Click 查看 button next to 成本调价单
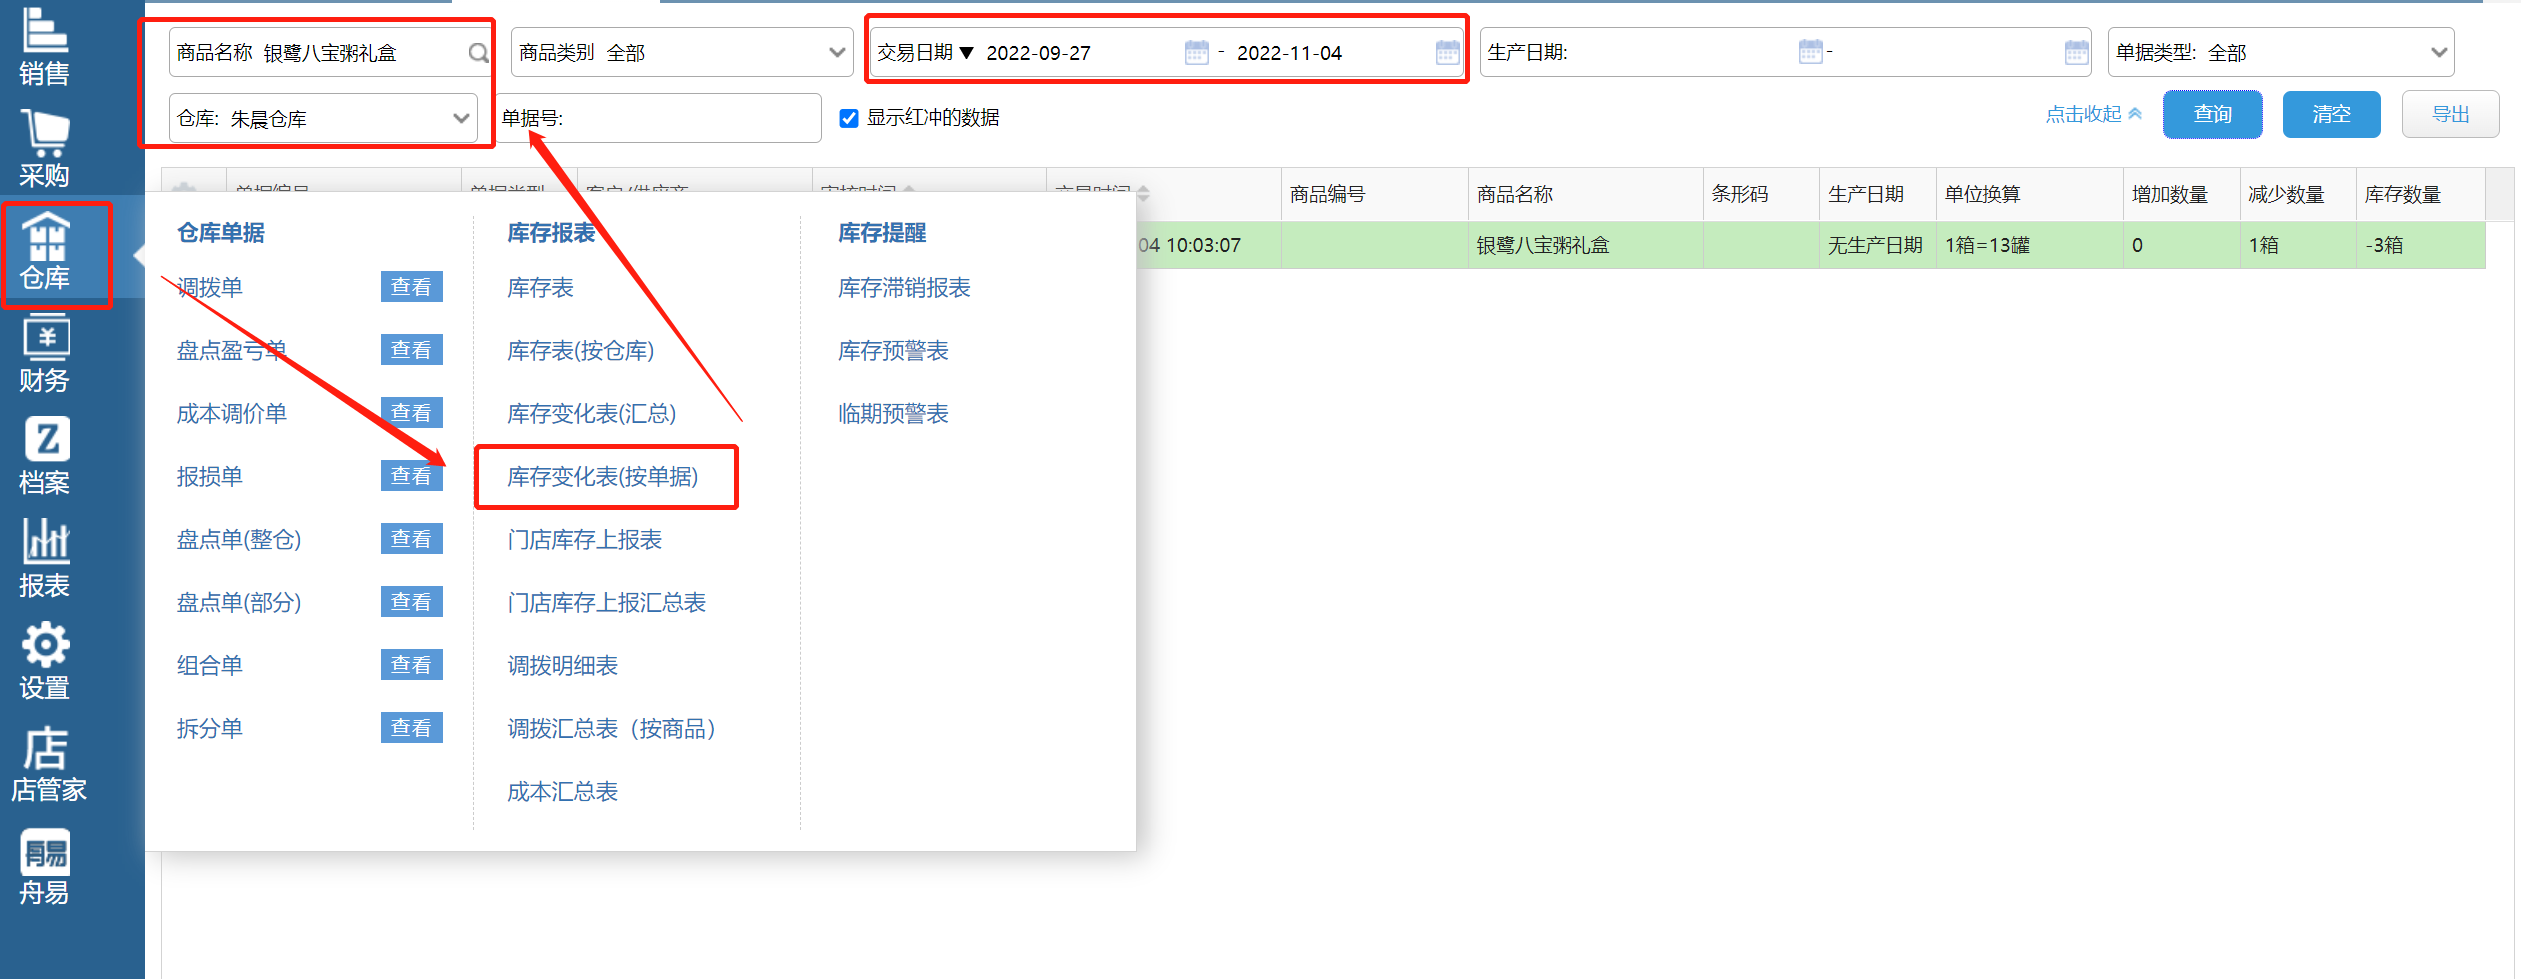This screenshot has height=979, width=2521. (411, 413)
